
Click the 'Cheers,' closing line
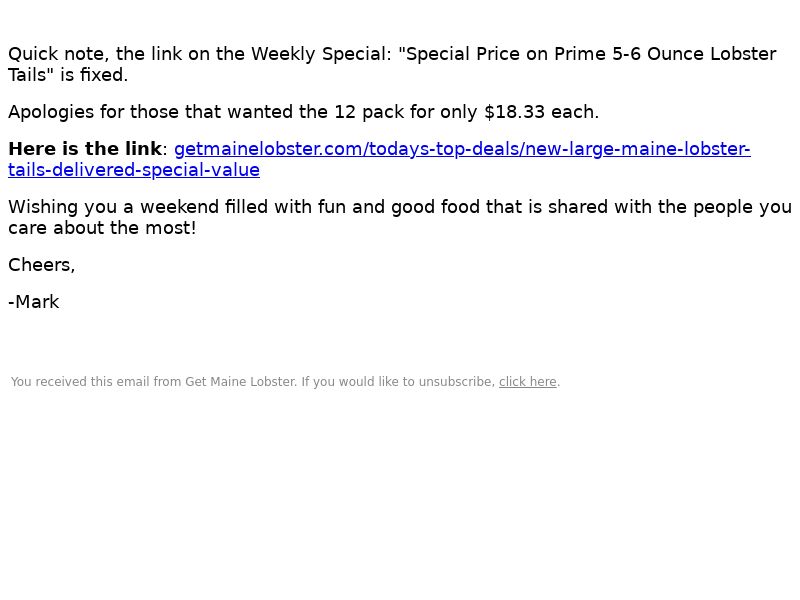41,265
